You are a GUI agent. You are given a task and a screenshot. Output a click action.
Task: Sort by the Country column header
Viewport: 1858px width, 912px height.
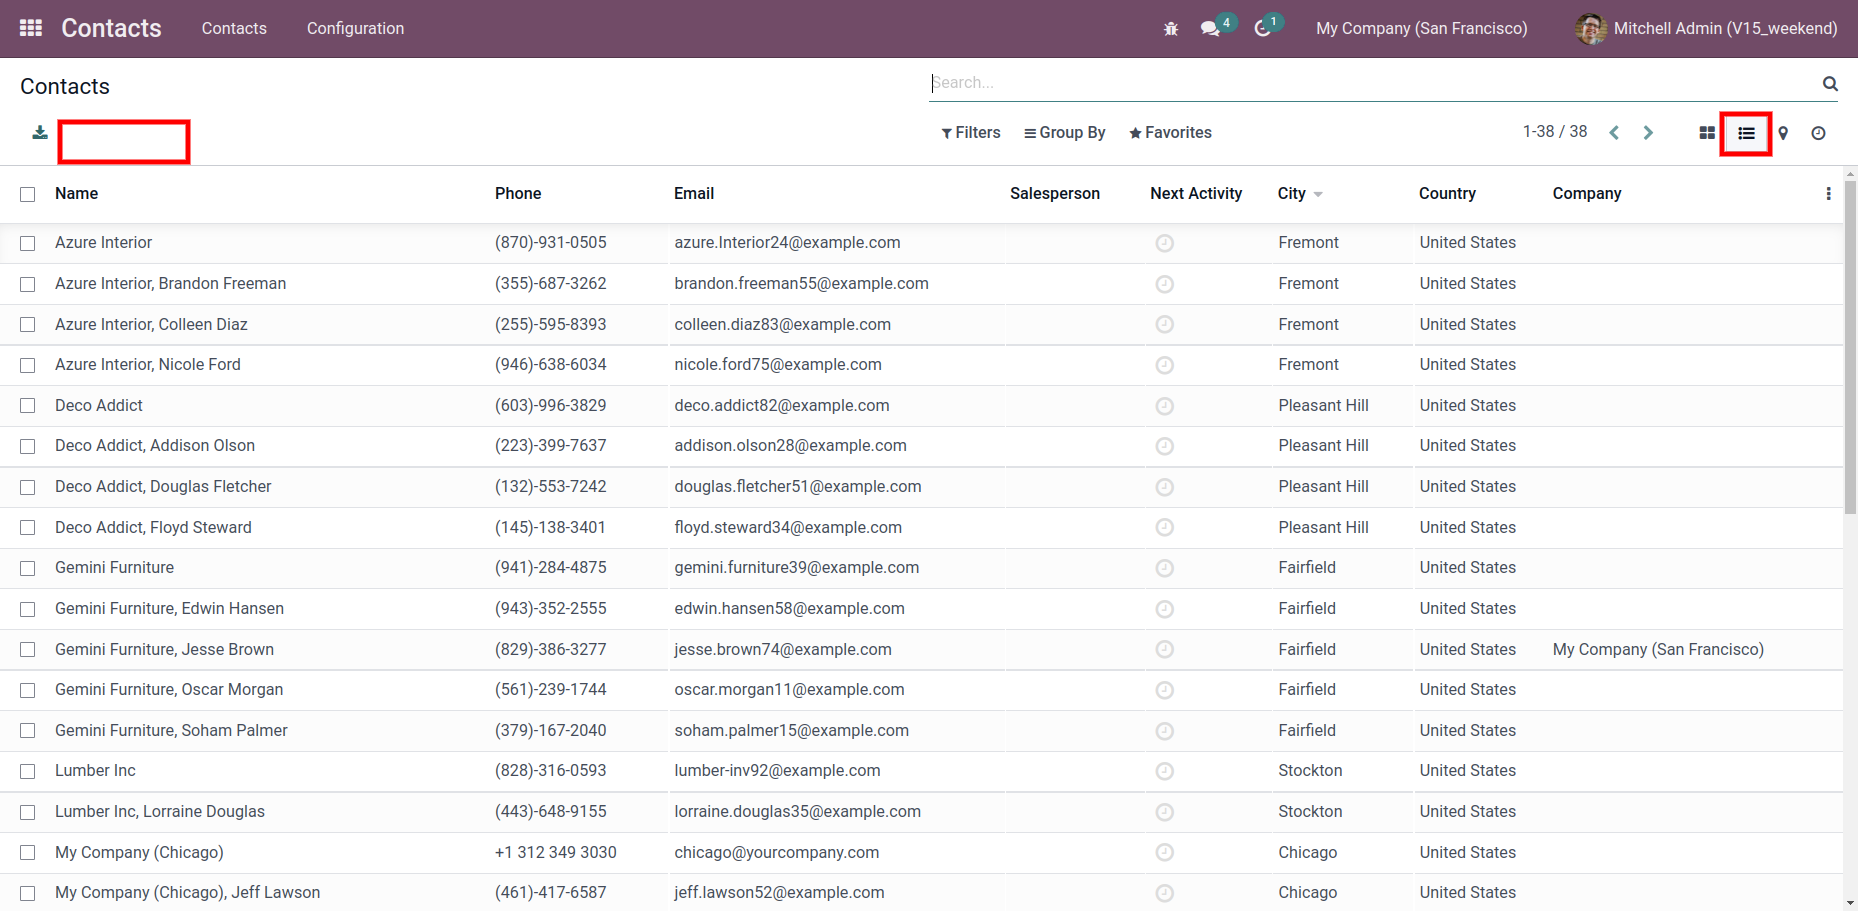(x=1447, y=194)
